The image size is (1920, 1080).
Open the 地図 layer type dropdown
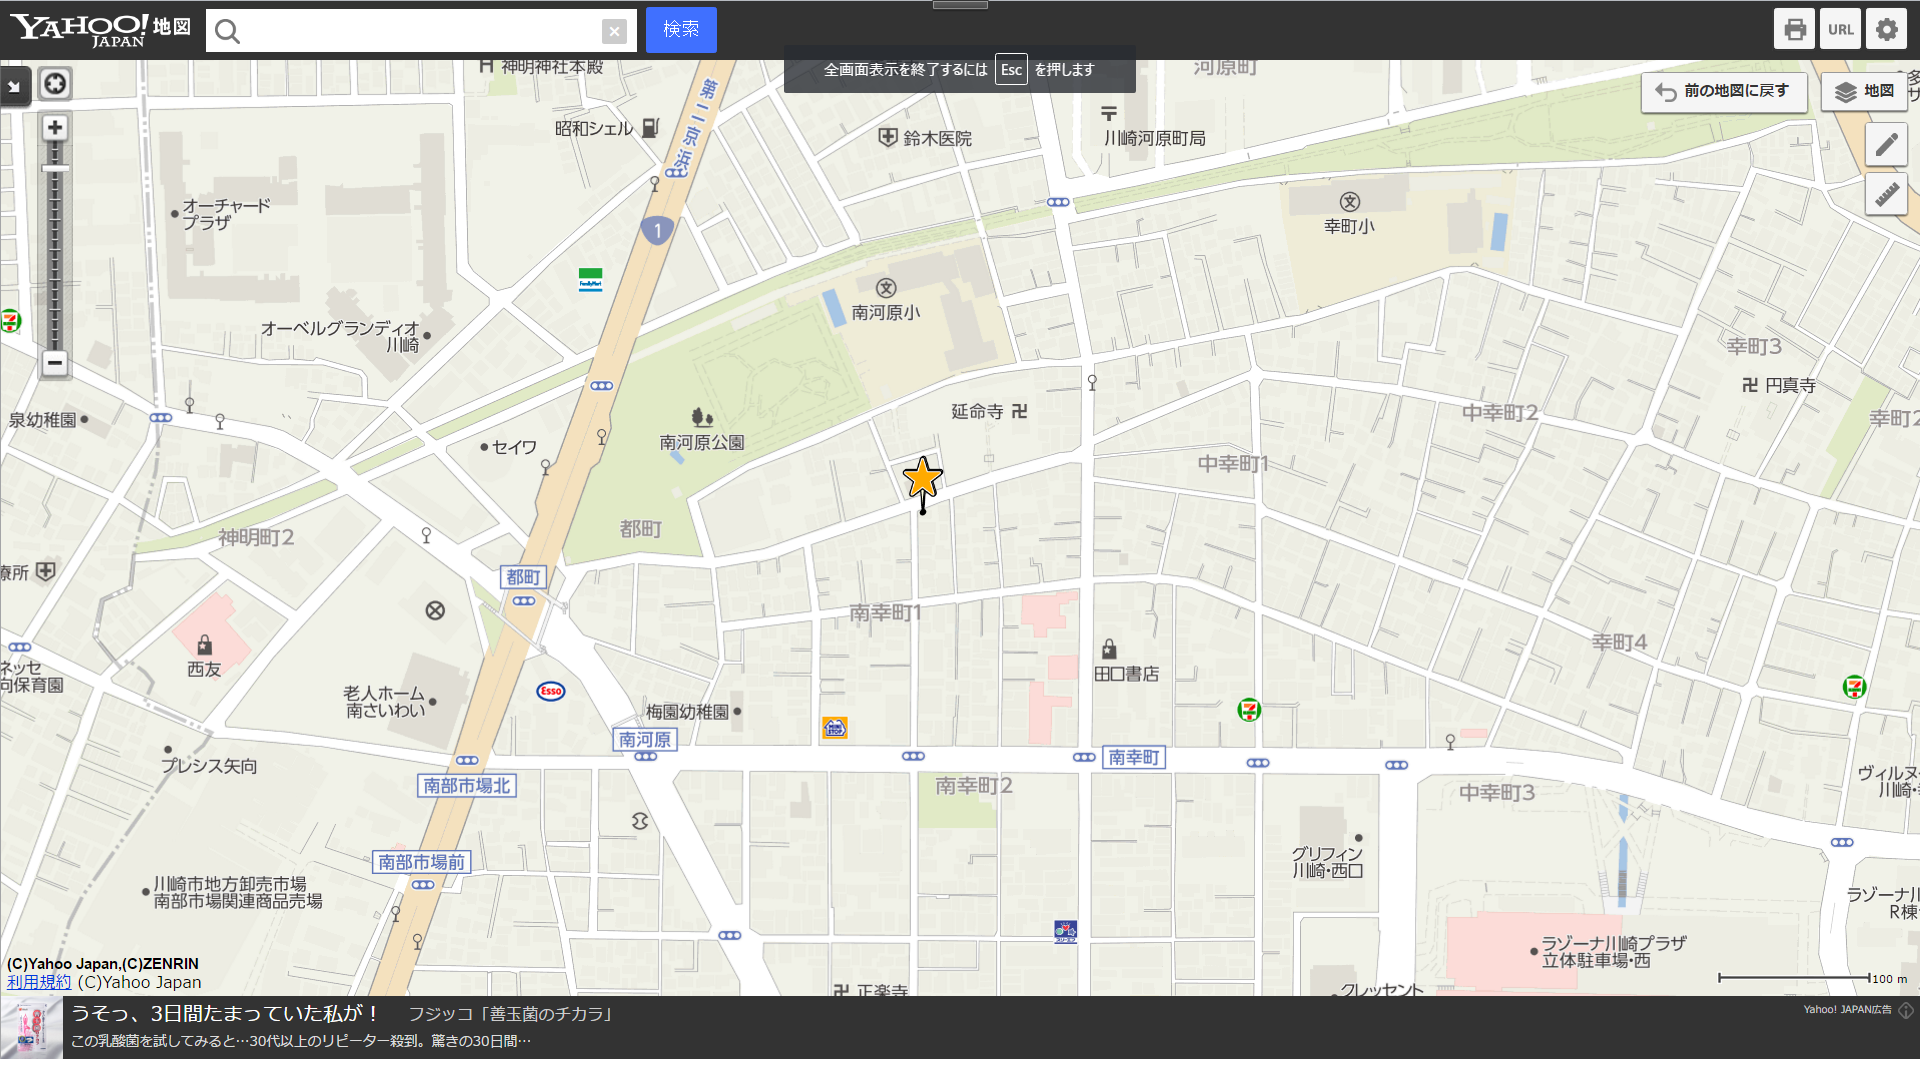[1864, 91]
